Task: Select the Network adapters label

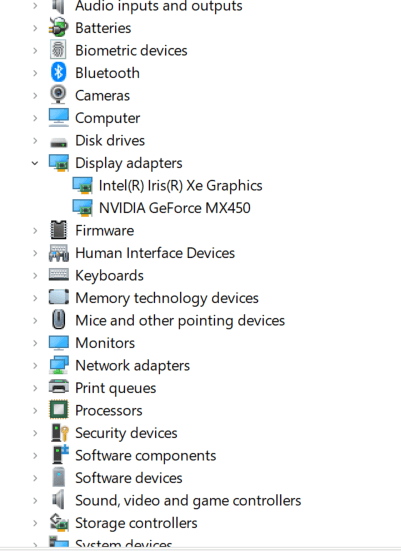Action: (x=132, y=366)
